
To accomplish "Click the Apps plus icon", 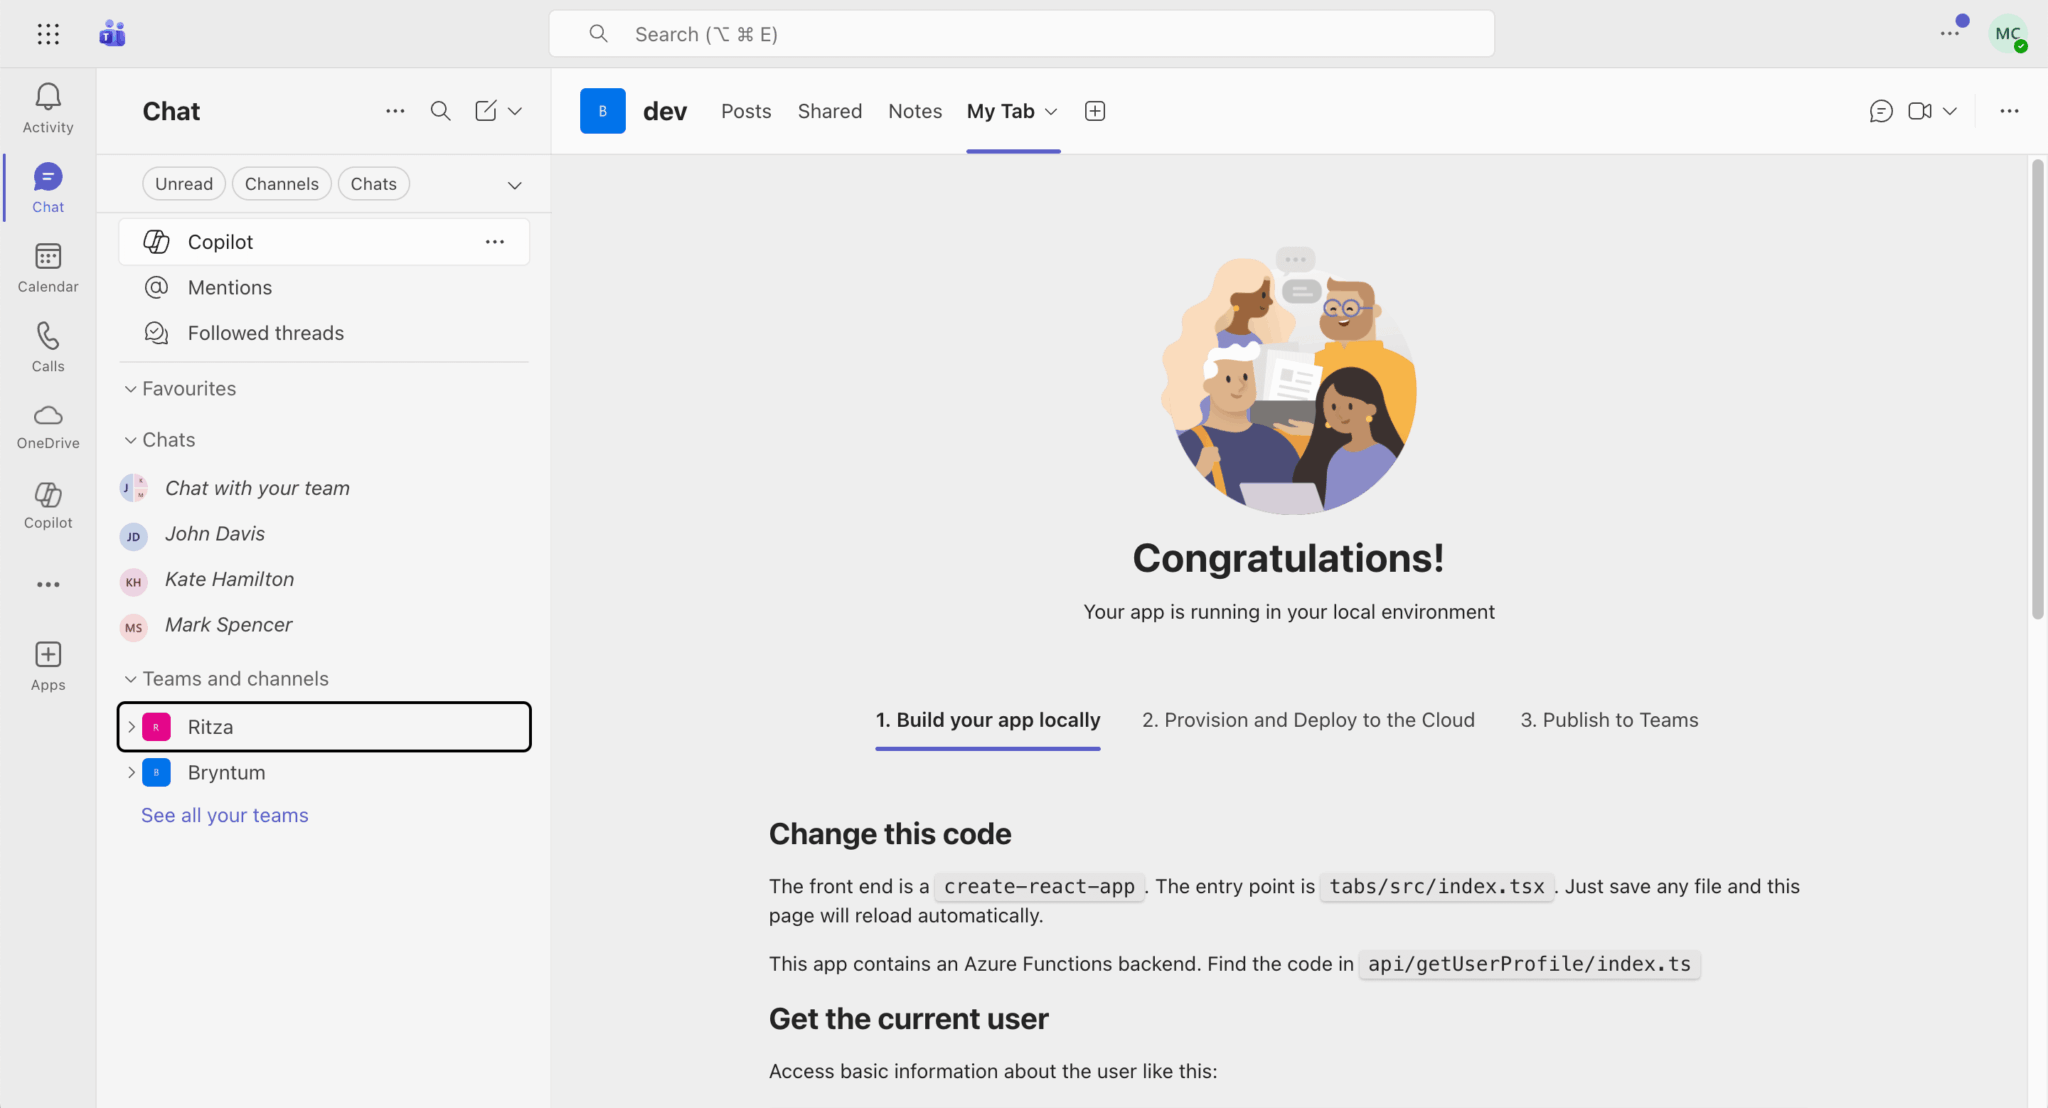I will coord(48,655).
